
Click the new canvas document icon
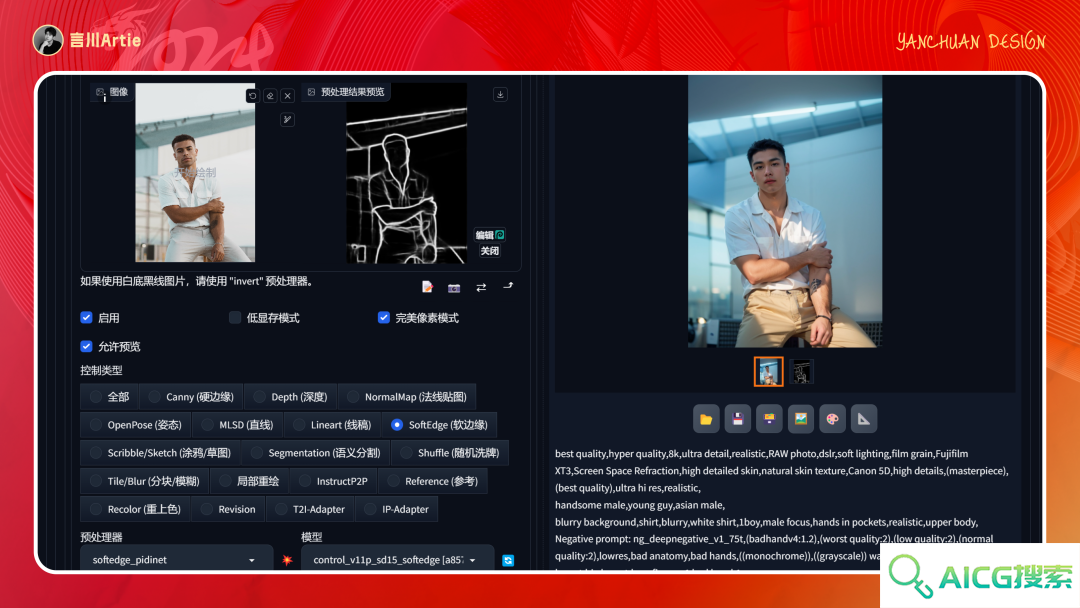[x=427, y=286]
